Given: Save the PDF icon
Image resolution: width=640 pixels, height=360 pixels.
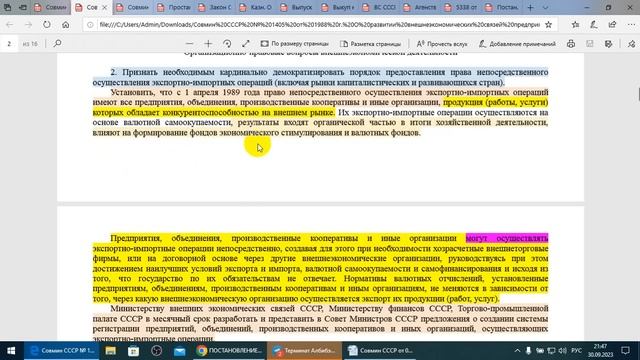Looking at the screenshot, I should click(590, 44).
